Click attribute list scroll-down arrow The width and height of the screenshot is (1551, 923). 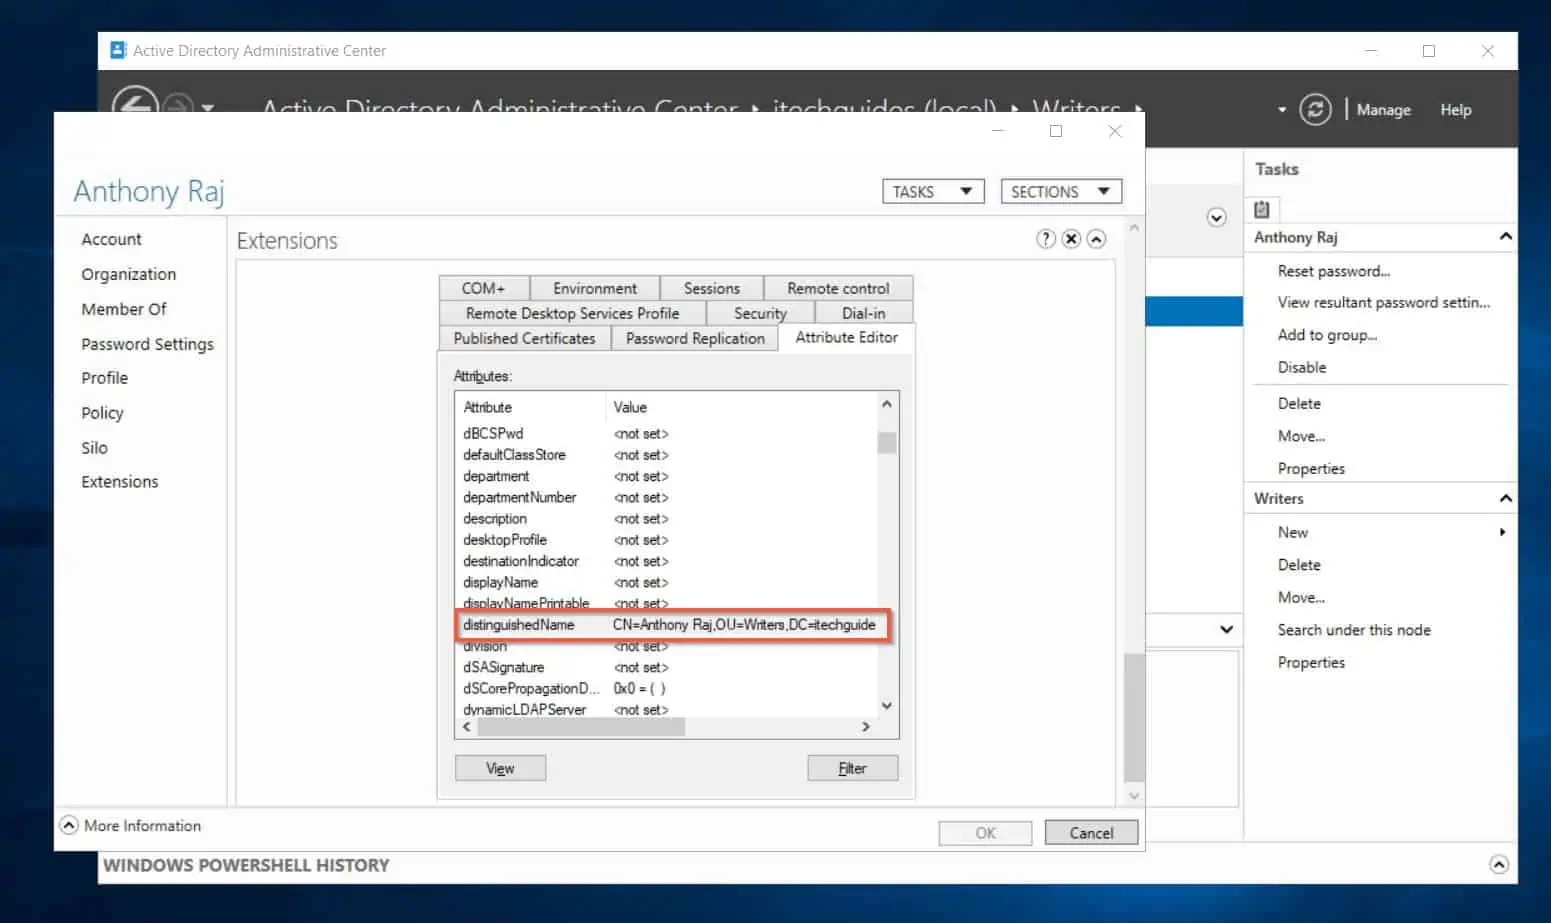(886, 705)
